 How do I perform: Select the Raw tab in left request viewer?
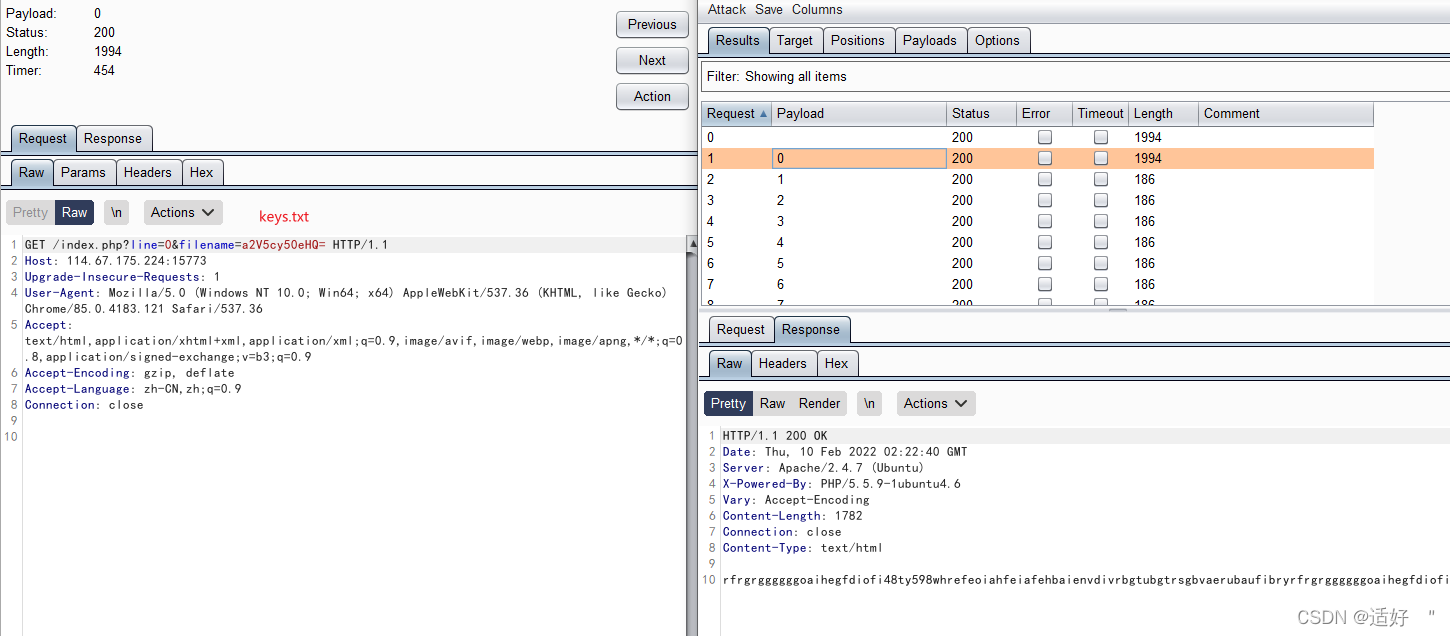(x=32, y=172)
